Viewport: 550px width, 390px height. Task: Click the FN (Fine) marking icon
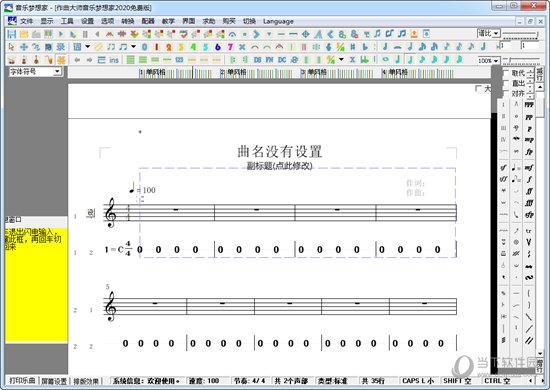point(269,60)
